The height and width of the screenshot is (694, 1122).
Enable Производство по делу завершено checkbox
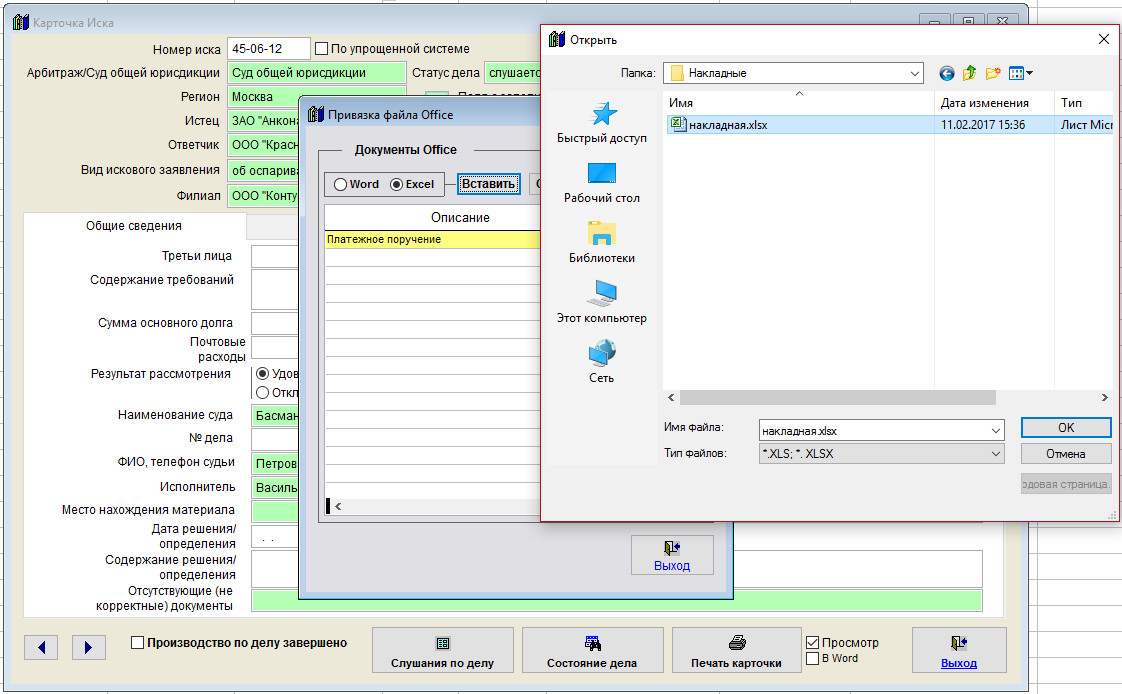coord(138,643)
